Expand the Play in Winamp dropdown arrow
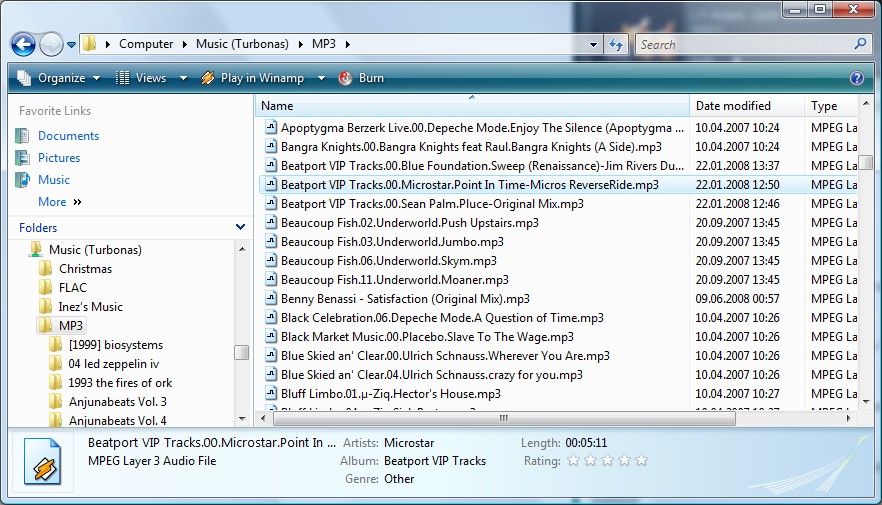Screen dimensions: 882x505 pos(322,78)
